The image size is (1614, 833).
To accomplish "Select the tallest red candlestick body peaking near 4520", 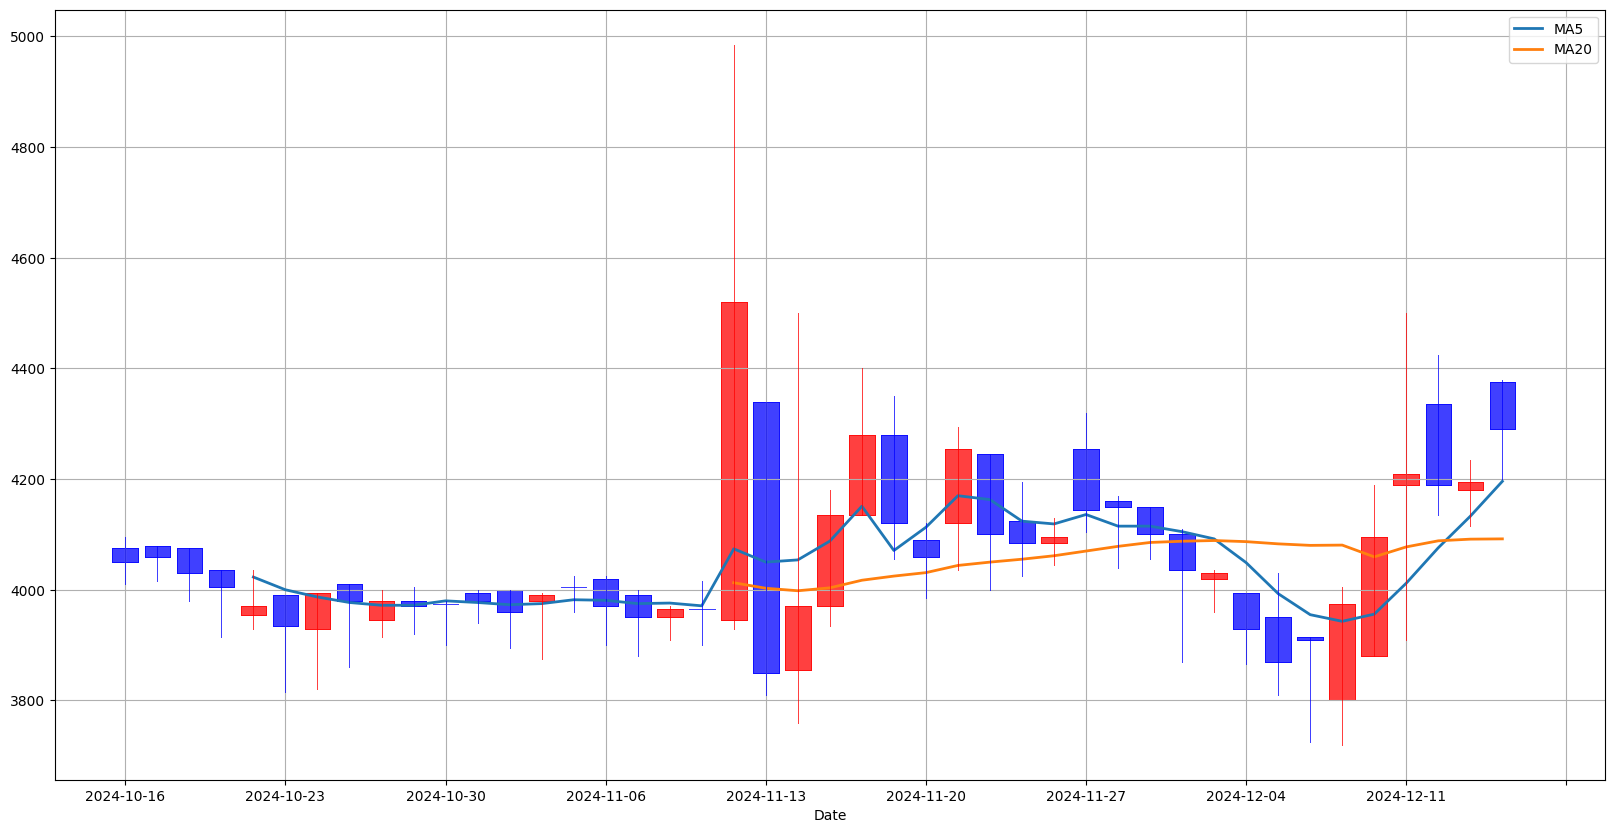I will pos(734,461).
